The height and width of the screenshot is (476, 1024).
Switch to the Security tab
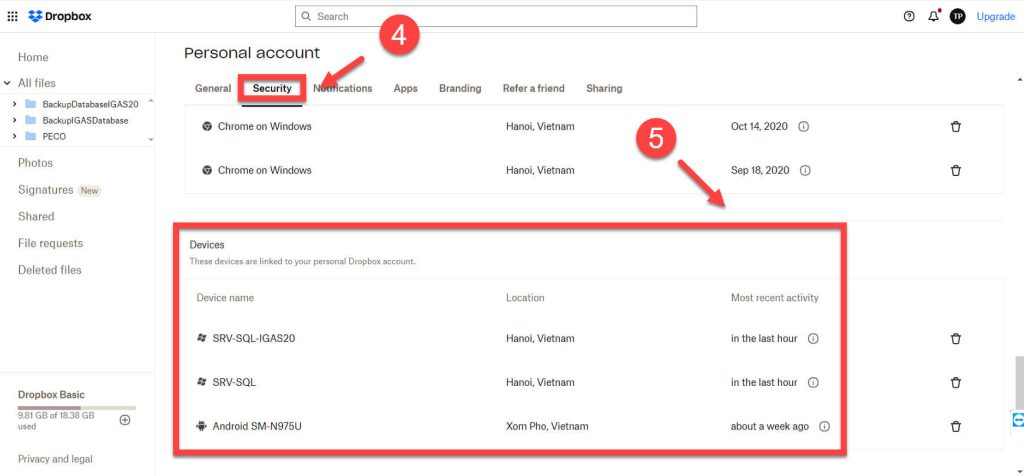coord(272,88)
